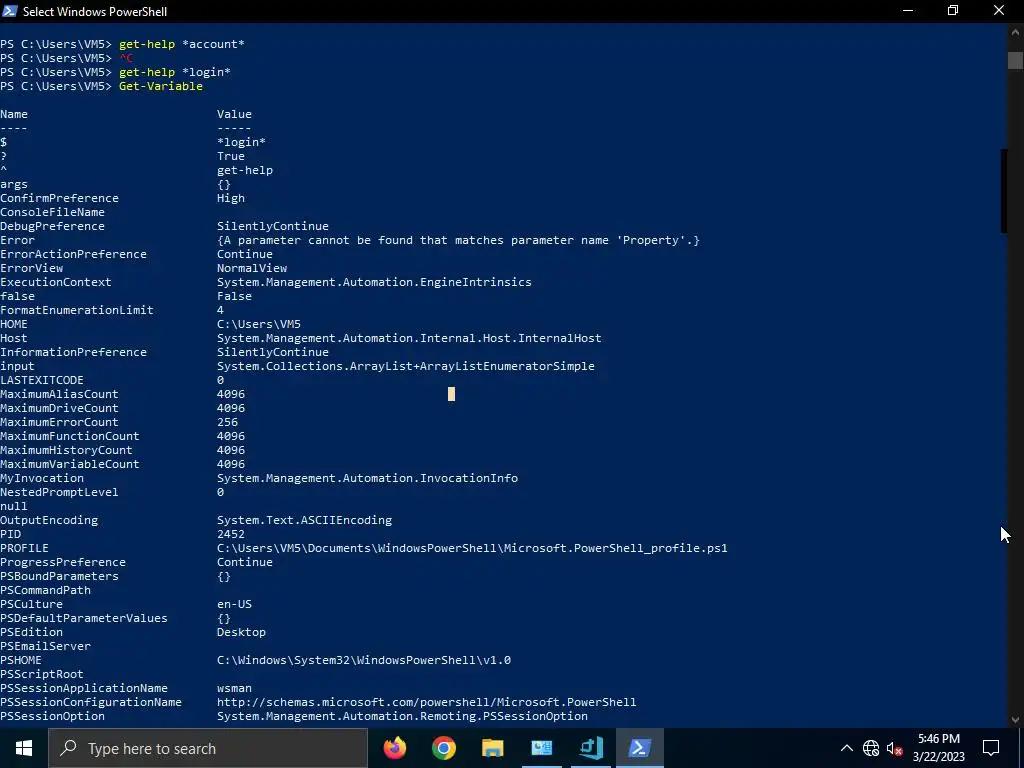Viewport: 1024px width, 768px height.
Task: Click the 'get-help *account*' command
Action: tap(182, 44)
